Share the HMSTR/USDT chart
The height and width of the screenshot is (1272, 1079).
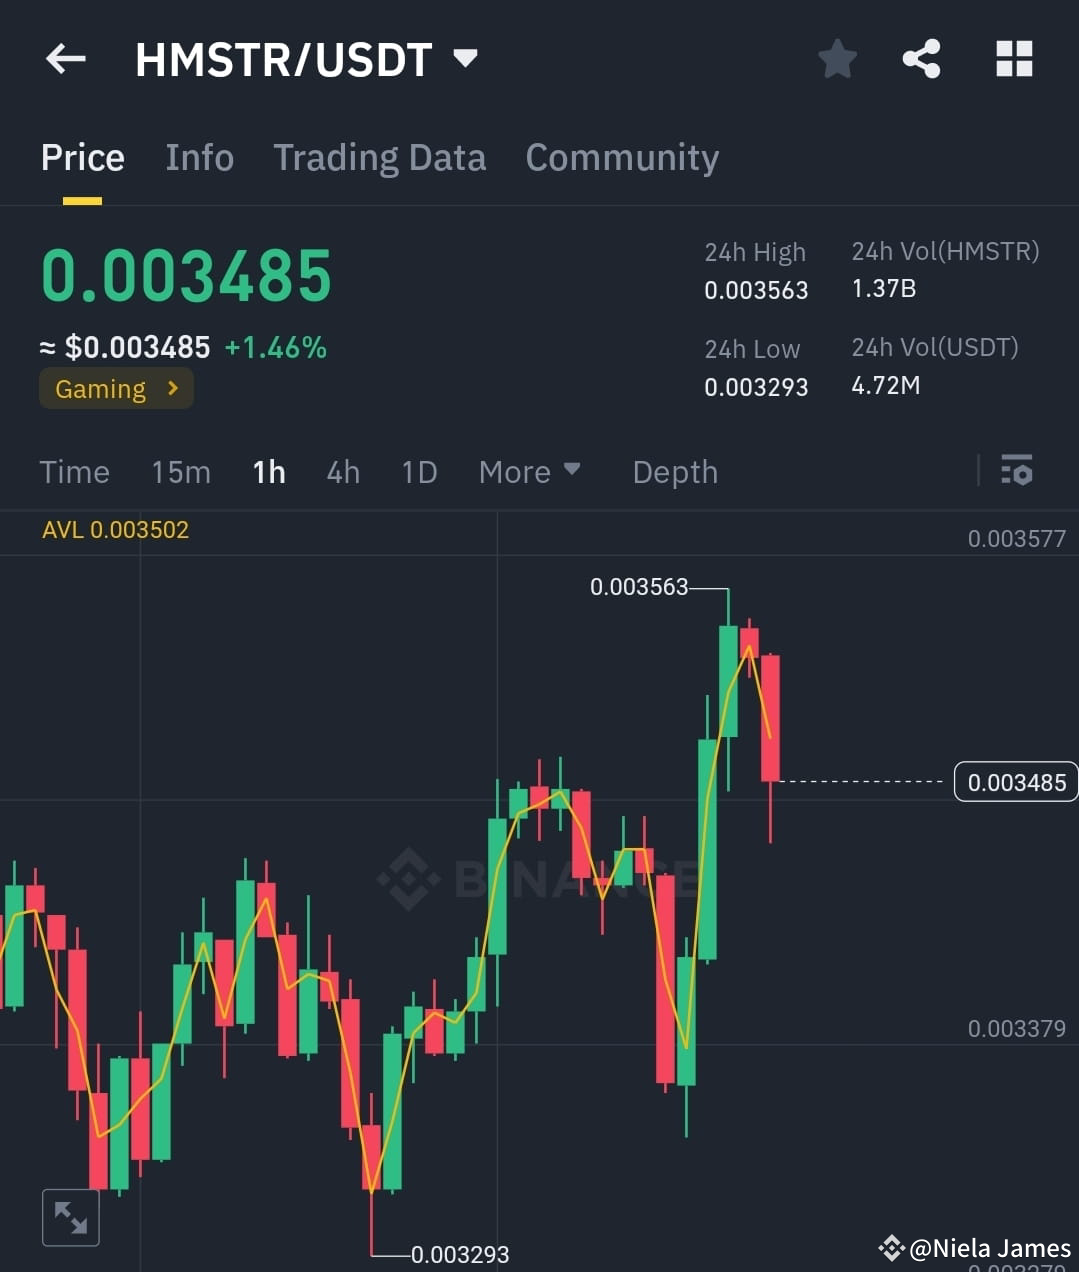[921, 59]
